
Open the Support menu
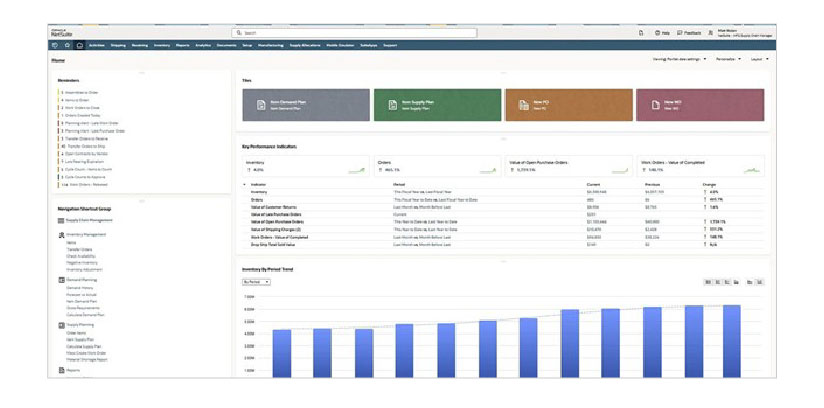[390, 45]
